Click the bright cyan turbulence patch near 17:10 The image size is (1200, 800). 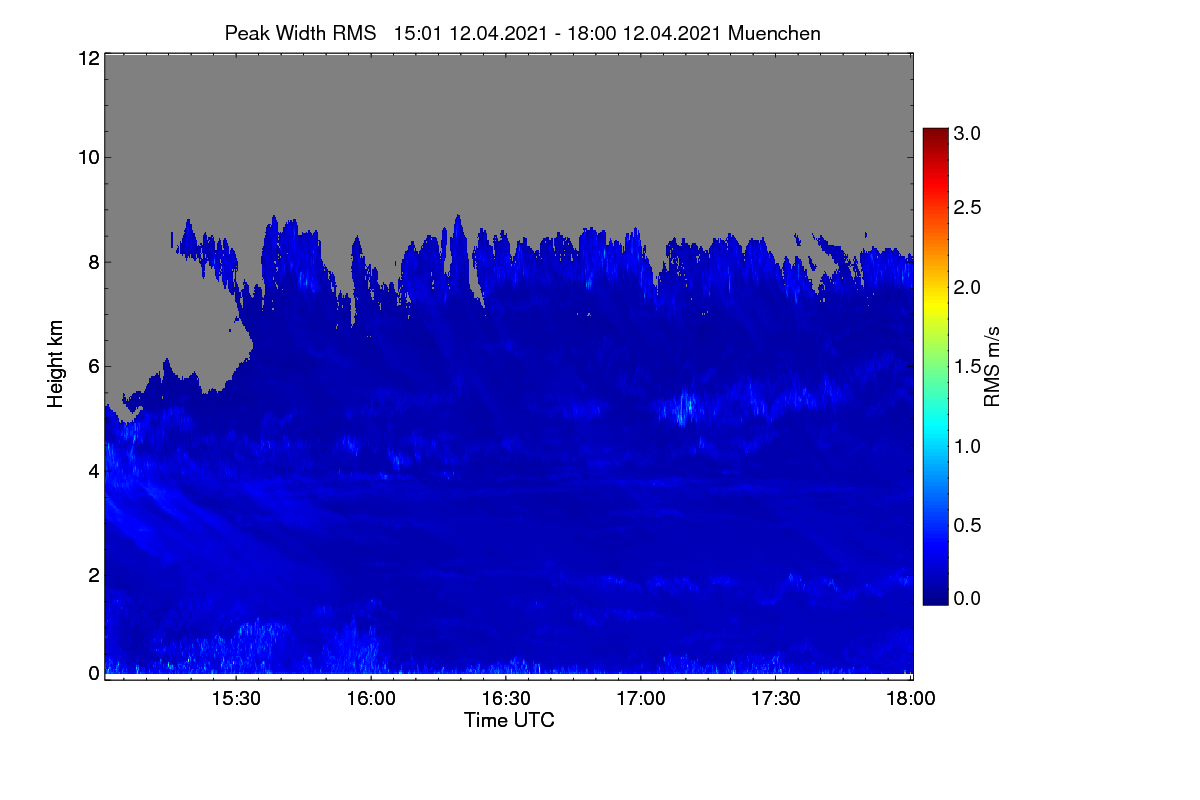point(686,407)
